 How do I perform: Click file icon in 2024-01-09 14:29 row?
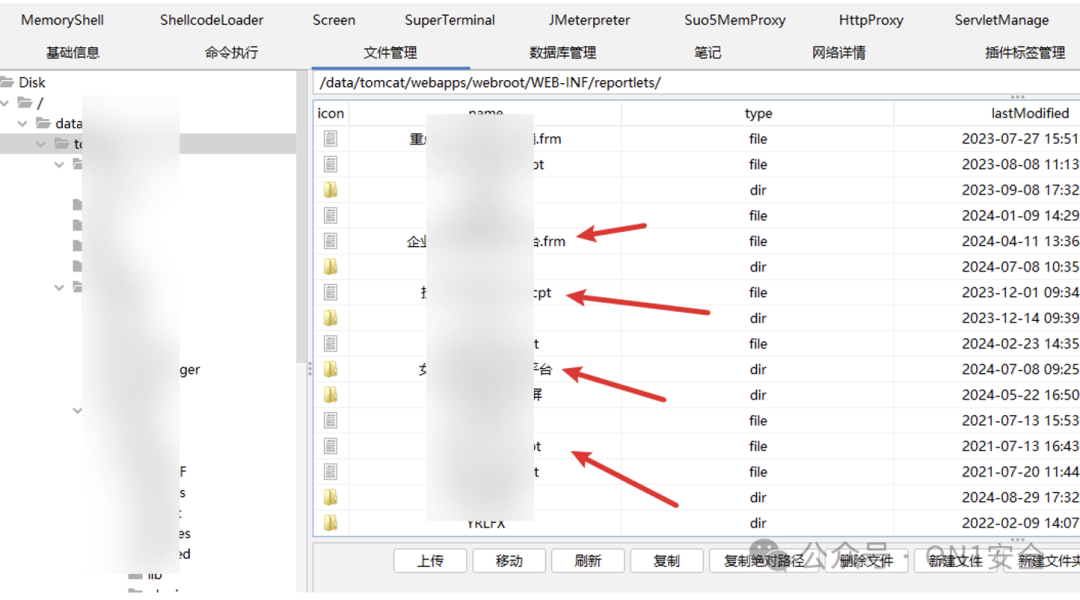(x=331, y=216)
